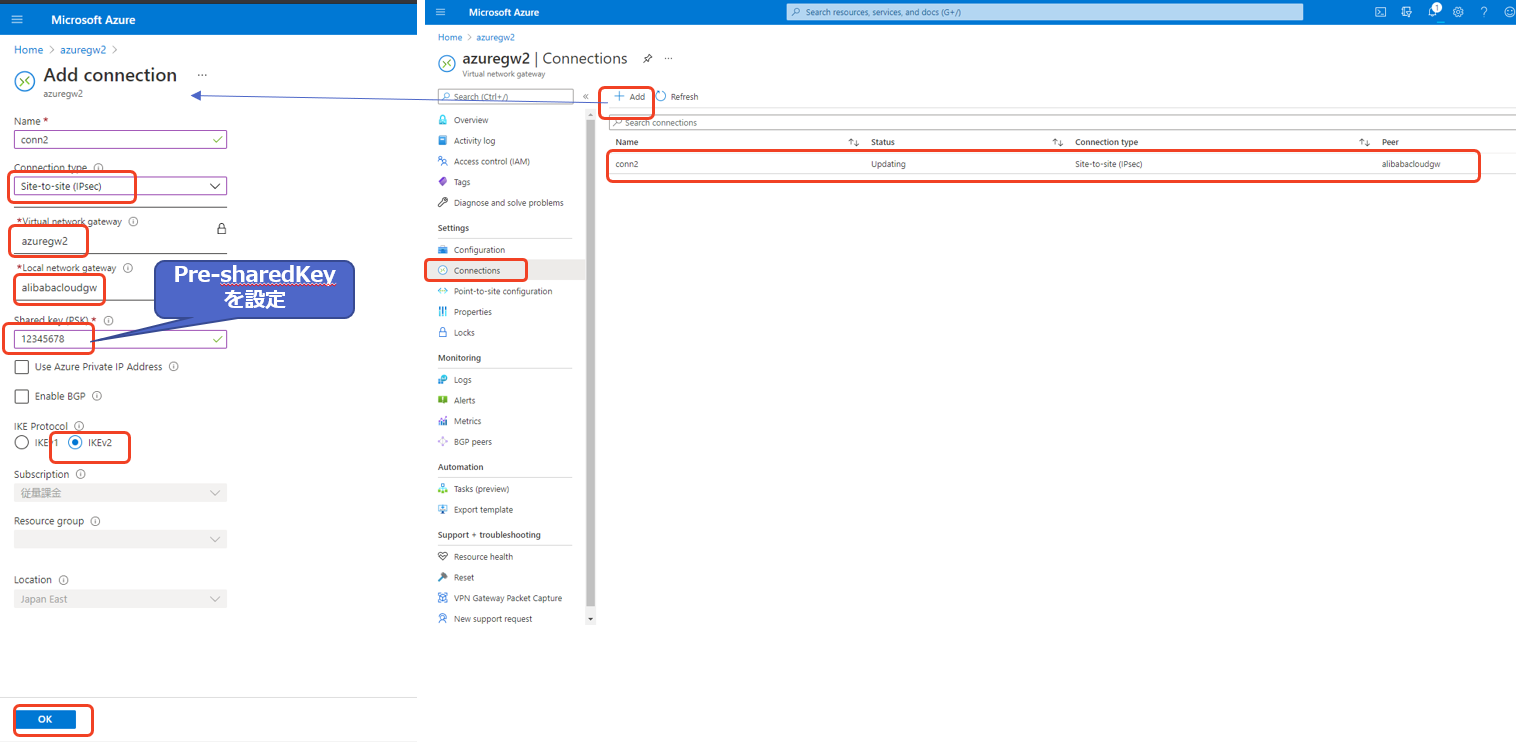Viewport: 1533px width, 743px height.
Task: Click Add to create new connection
Action: (629, 97)
